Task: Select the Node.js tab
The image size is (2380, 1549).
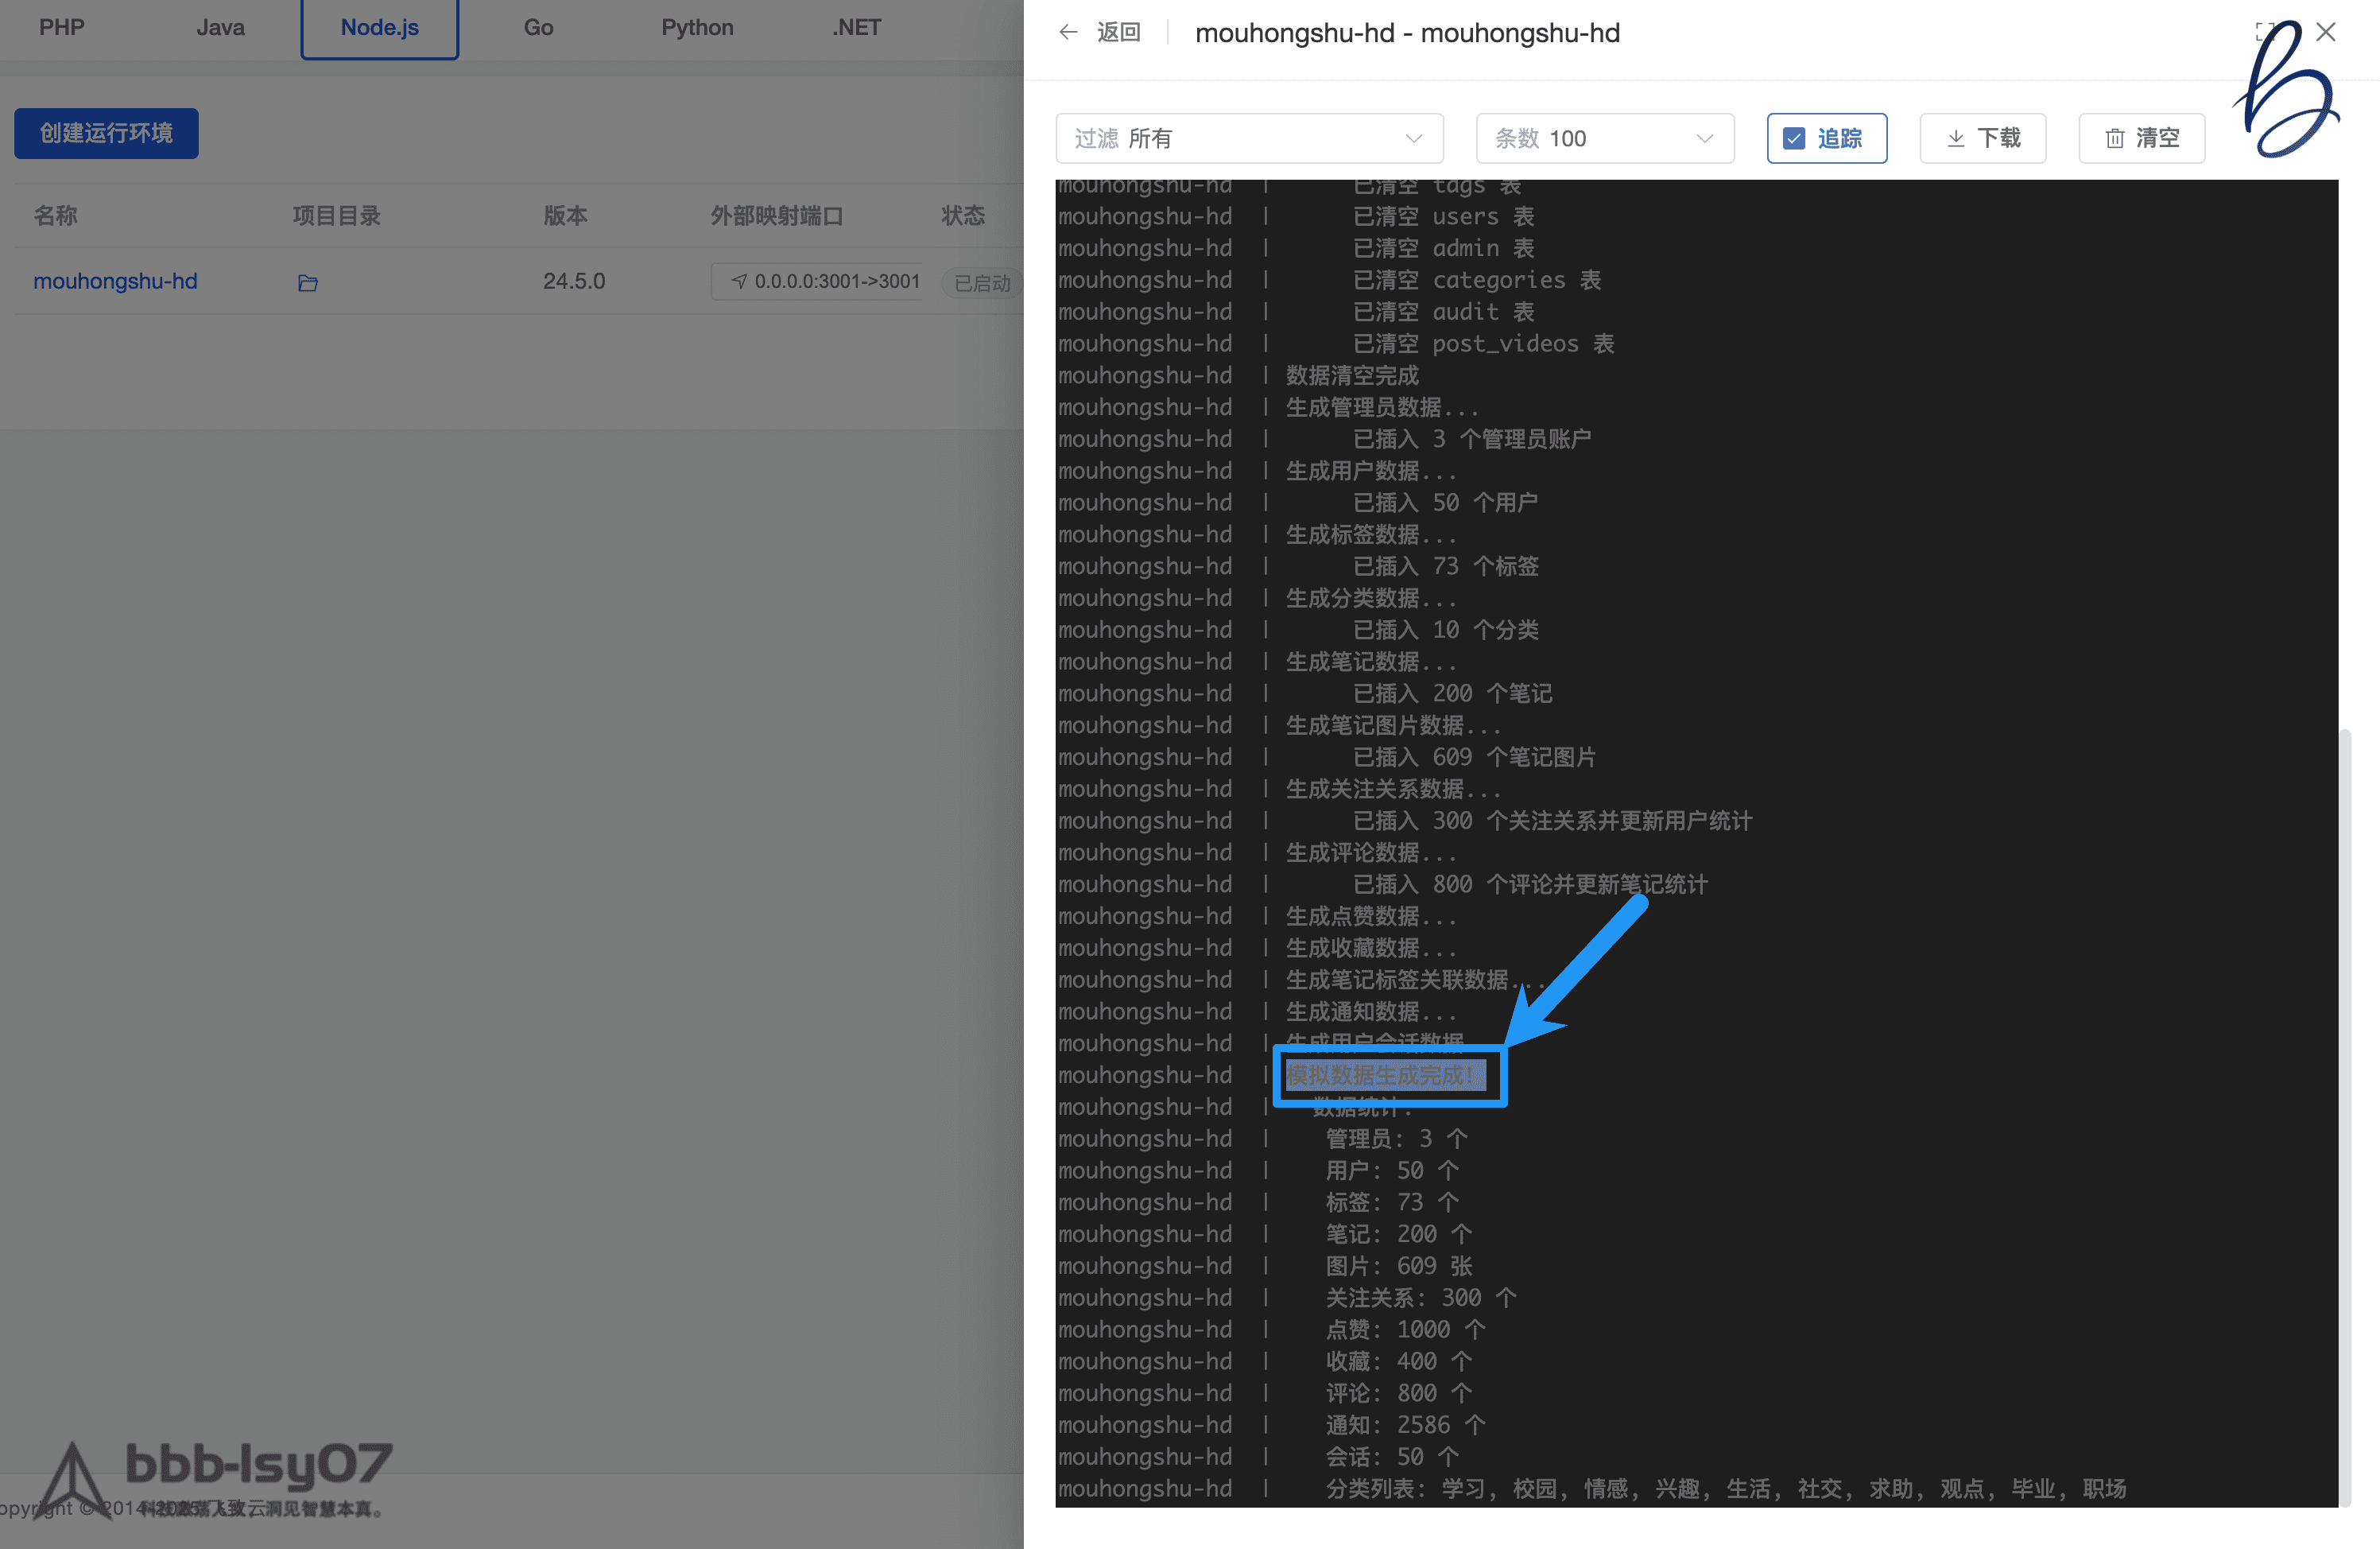Action: point(379,27)
